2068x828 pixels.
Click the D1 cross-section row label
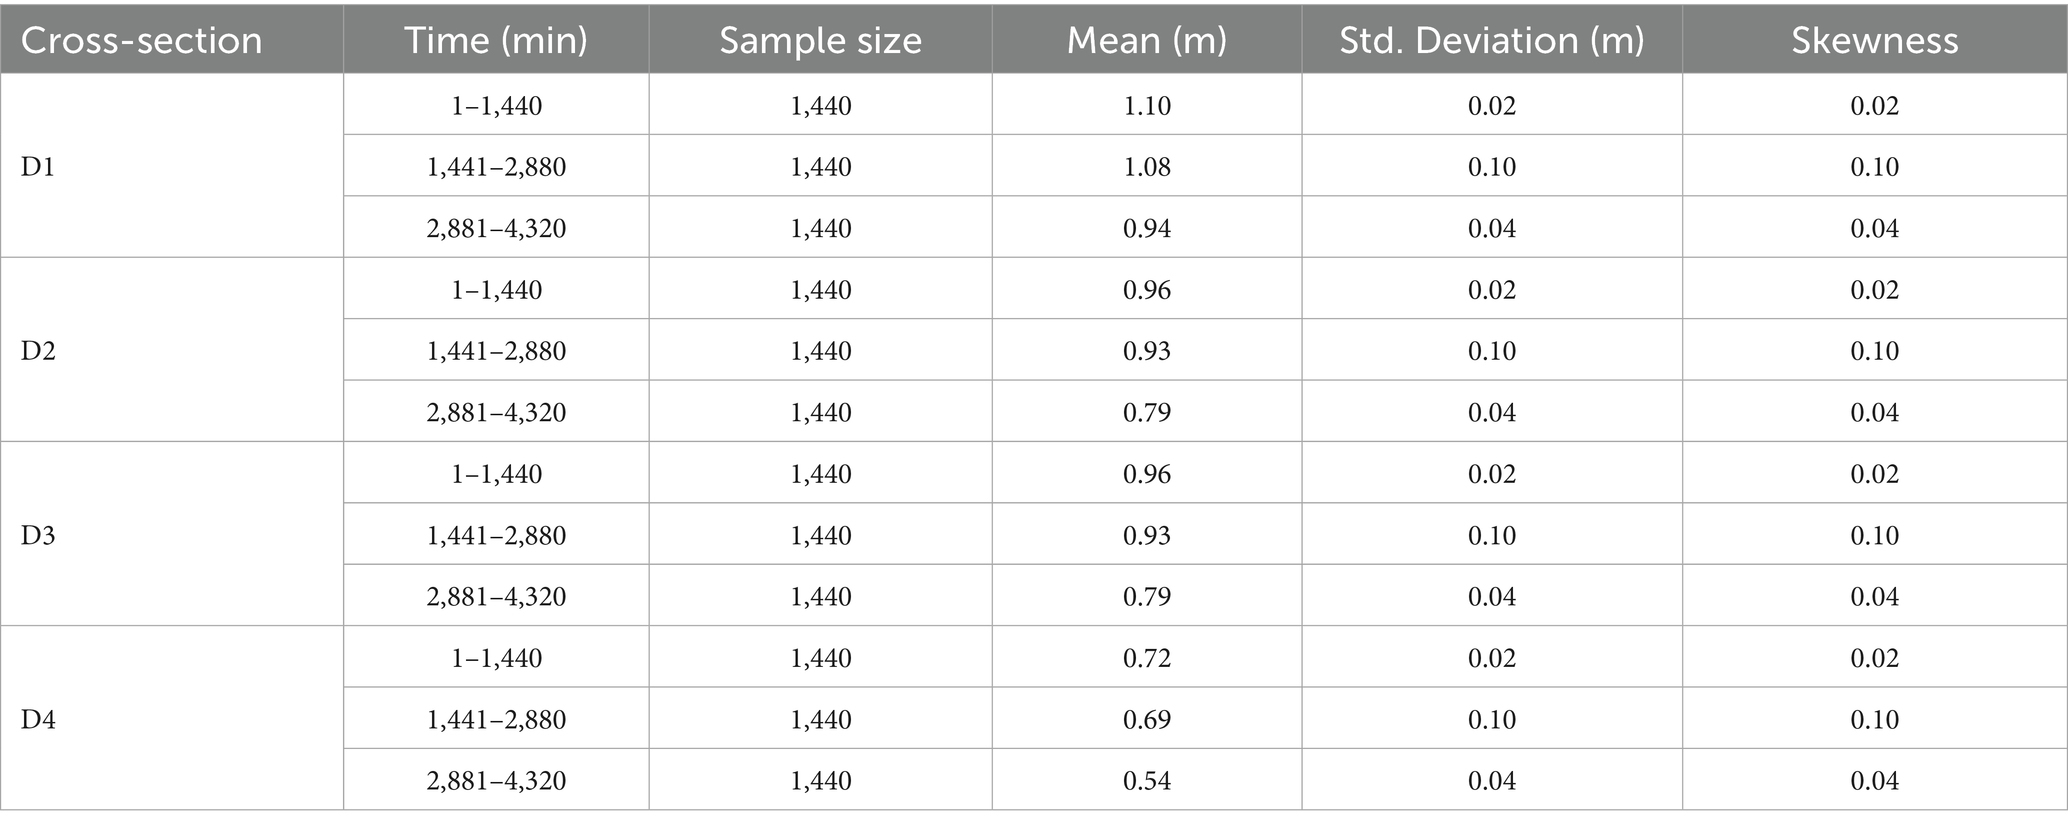(38, 166)
